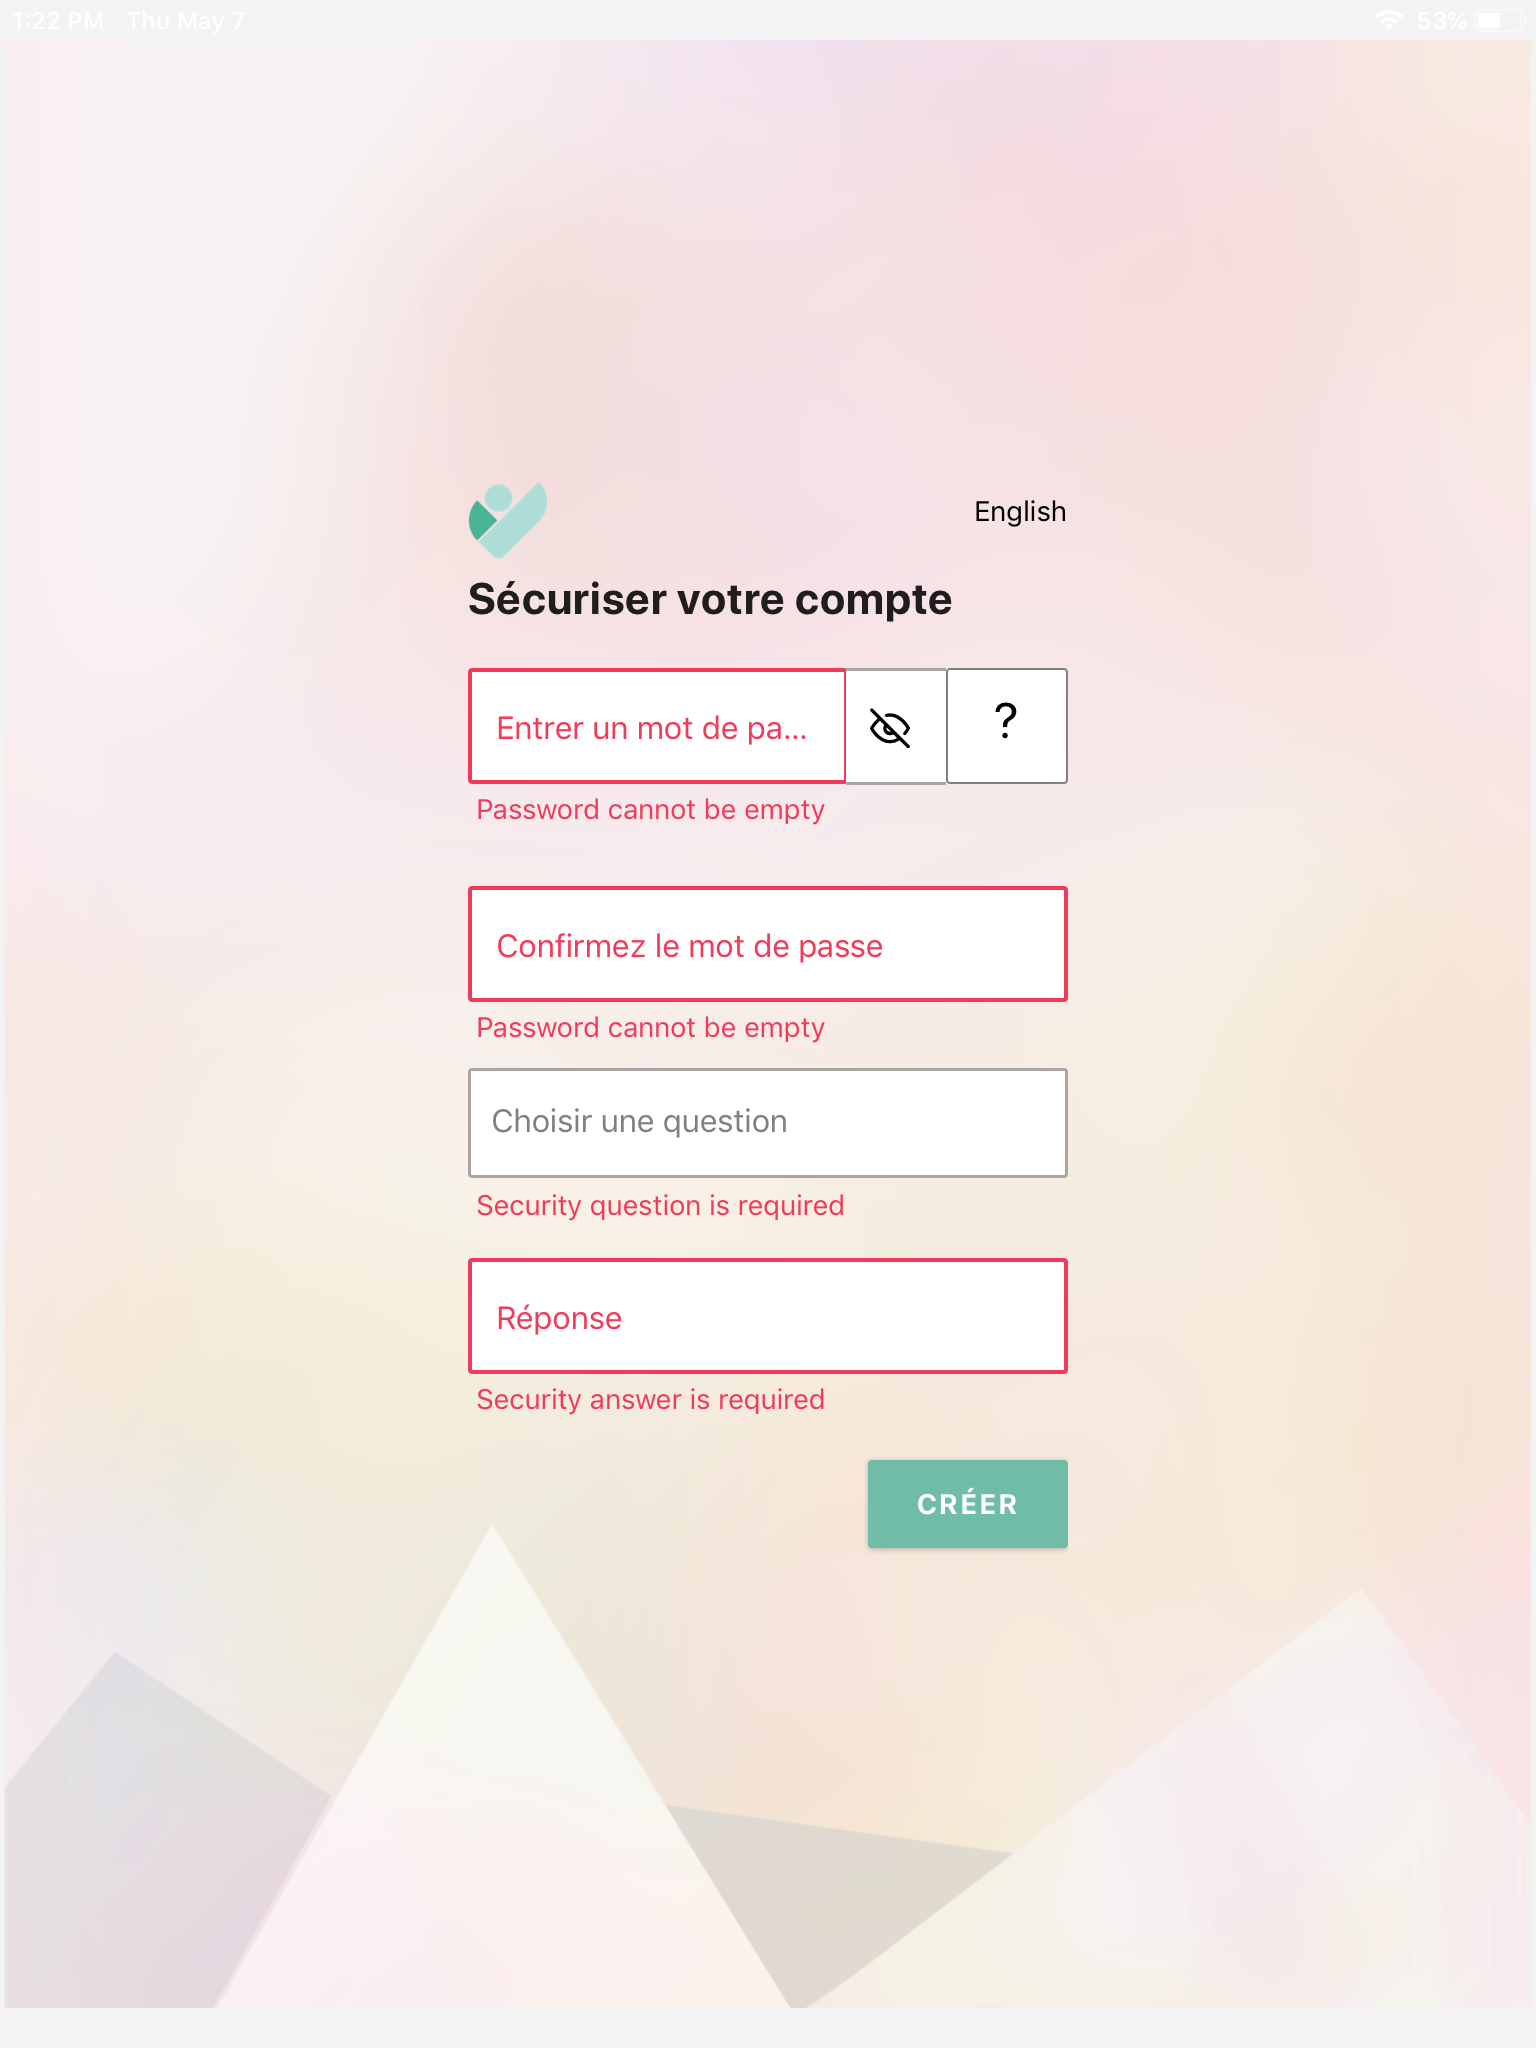
Task: Click the Réponse answer field
Action: 766,1317
